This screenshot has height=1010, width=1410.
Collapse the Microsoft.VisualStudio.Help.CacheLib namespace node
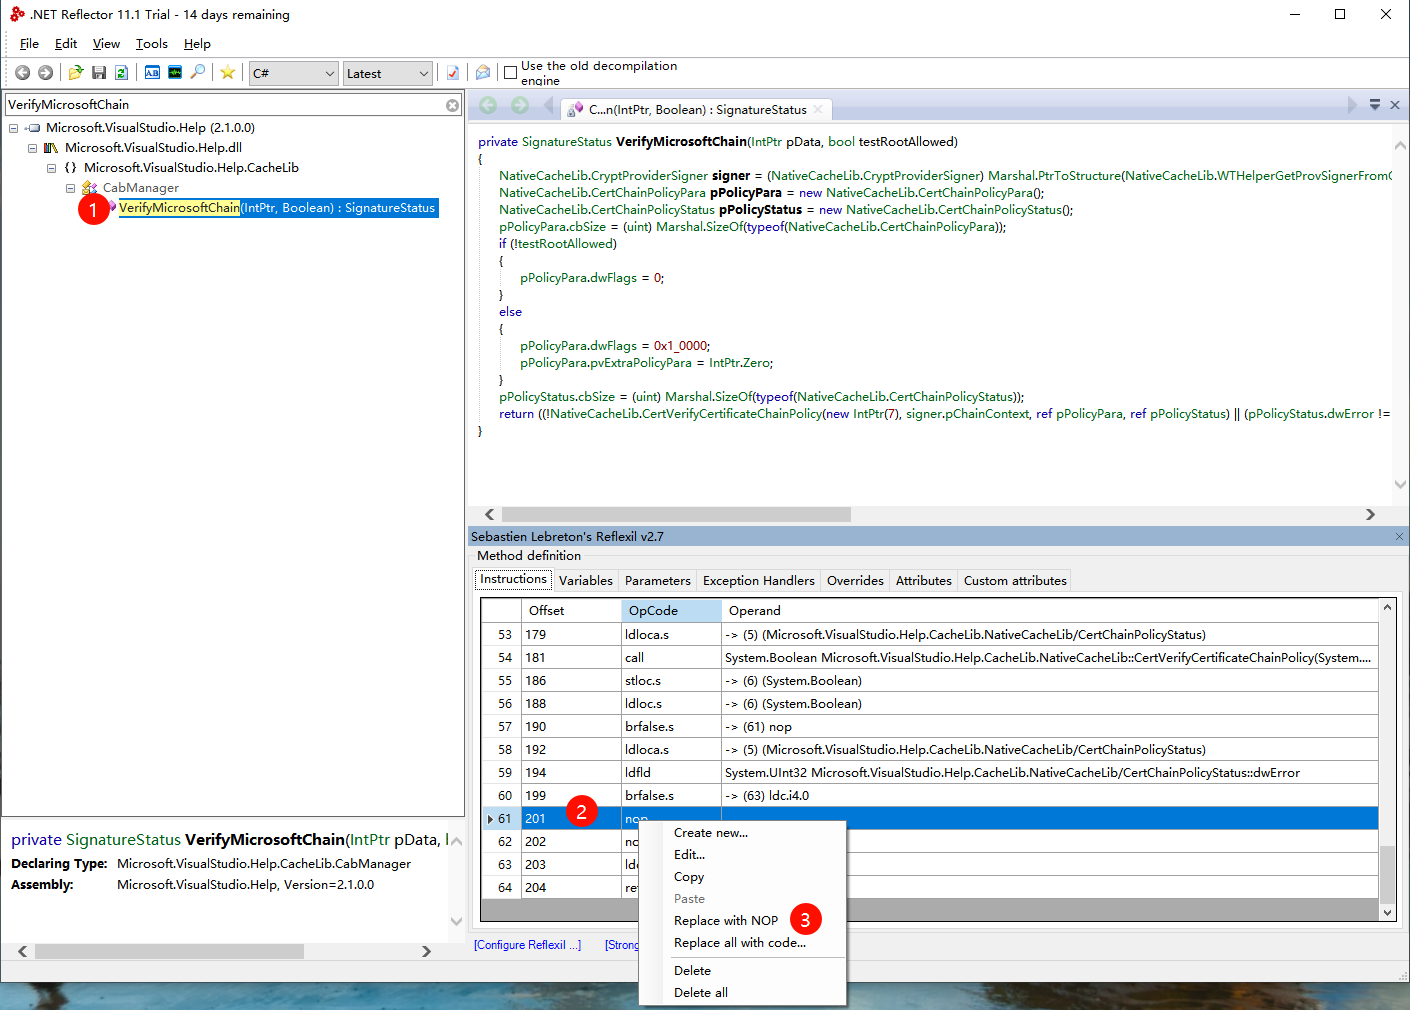click(x=51, y=168)
